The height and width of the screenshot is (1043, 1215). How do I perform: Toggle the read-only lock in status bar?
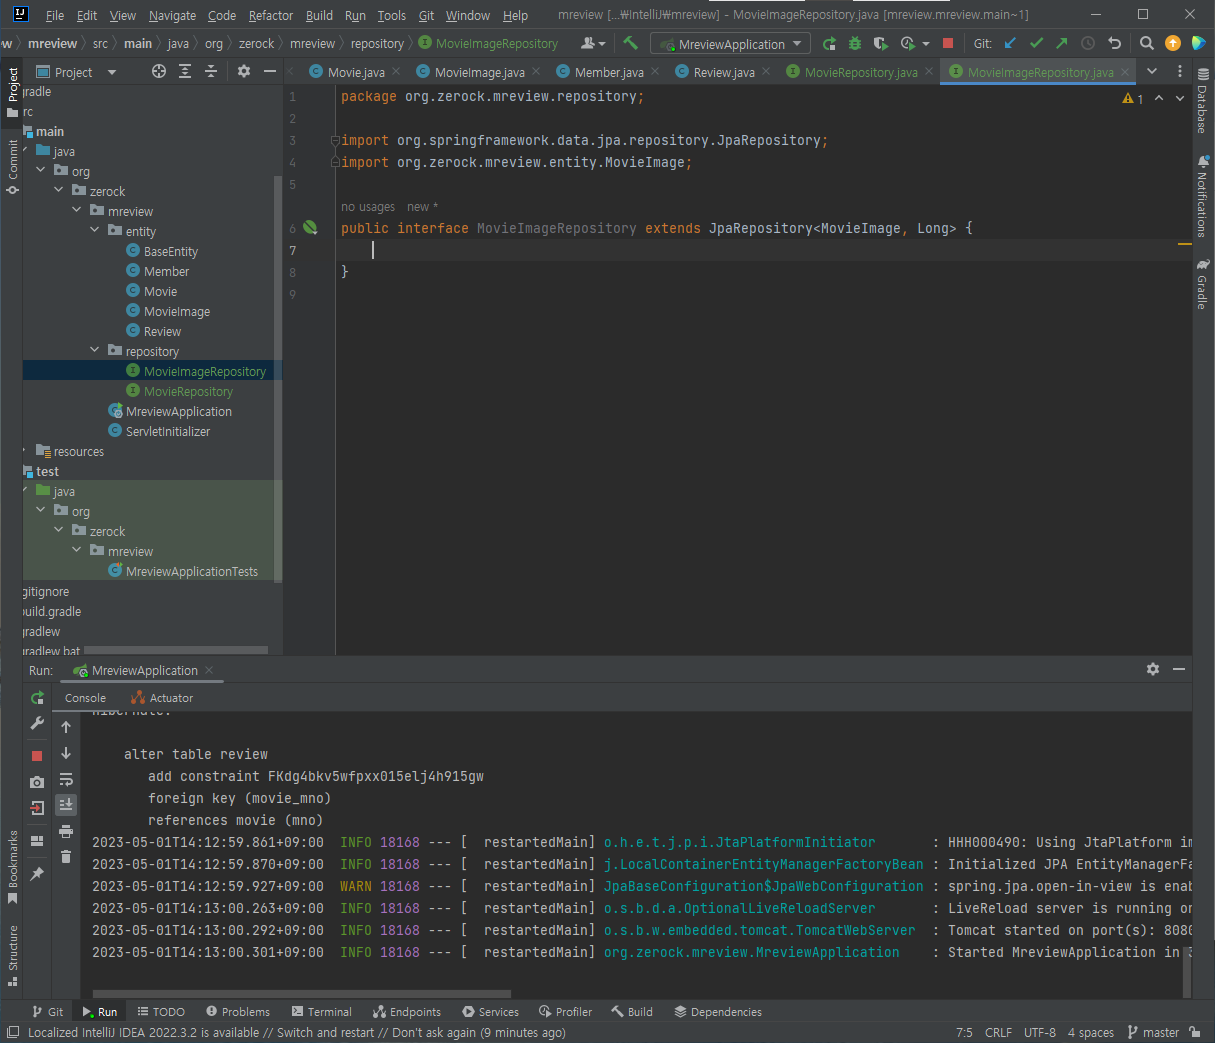(1197, 1032)
